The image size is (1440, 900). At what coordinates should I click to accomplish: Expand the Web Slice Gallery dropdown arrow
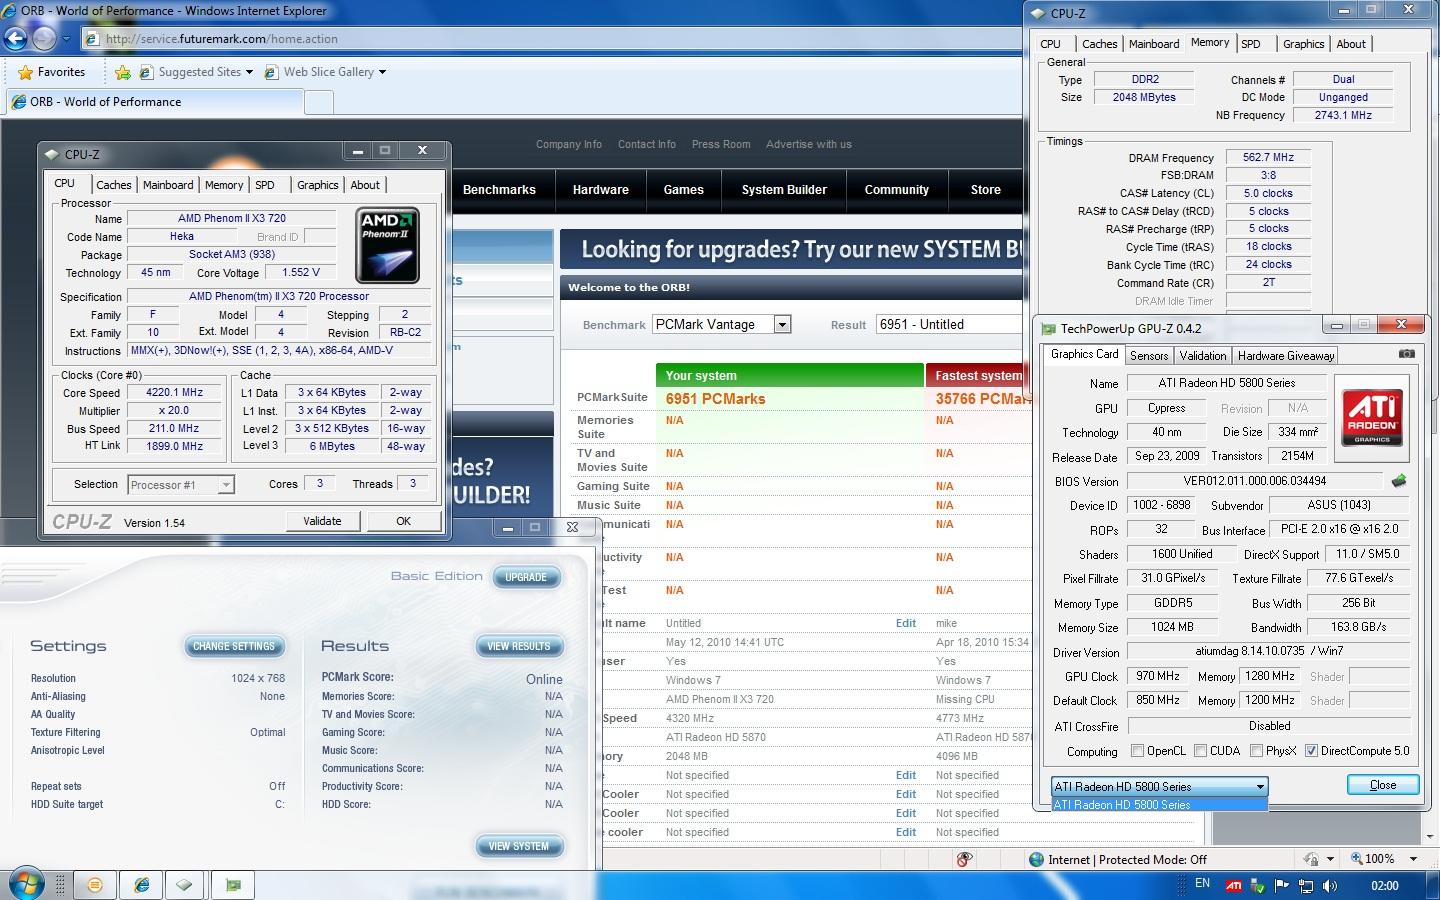click(382, 72)
